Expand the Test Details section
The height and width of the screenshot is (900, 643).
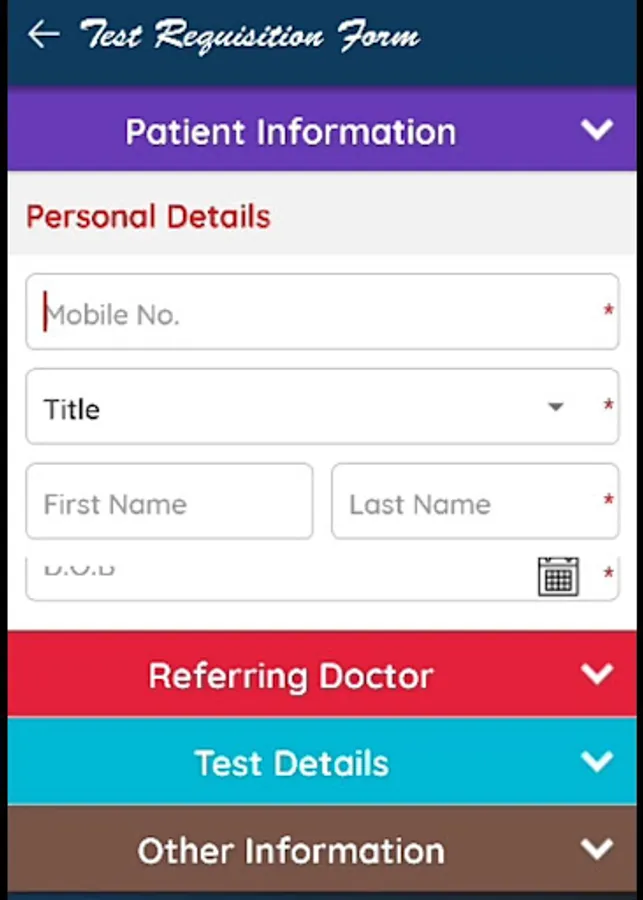290,763
